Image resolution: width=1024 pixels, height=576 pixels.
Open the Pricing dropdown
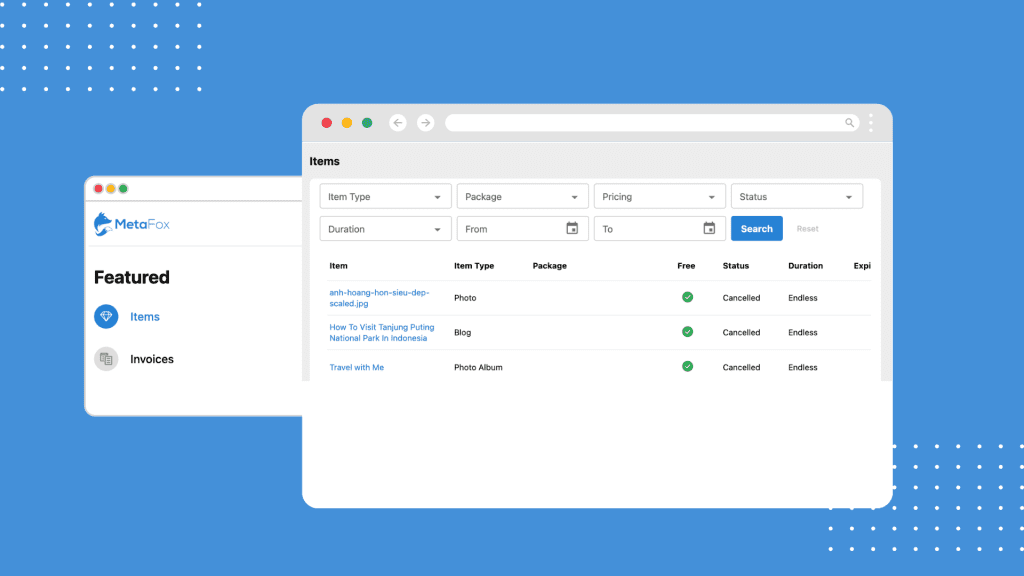(x=659, y=197)
